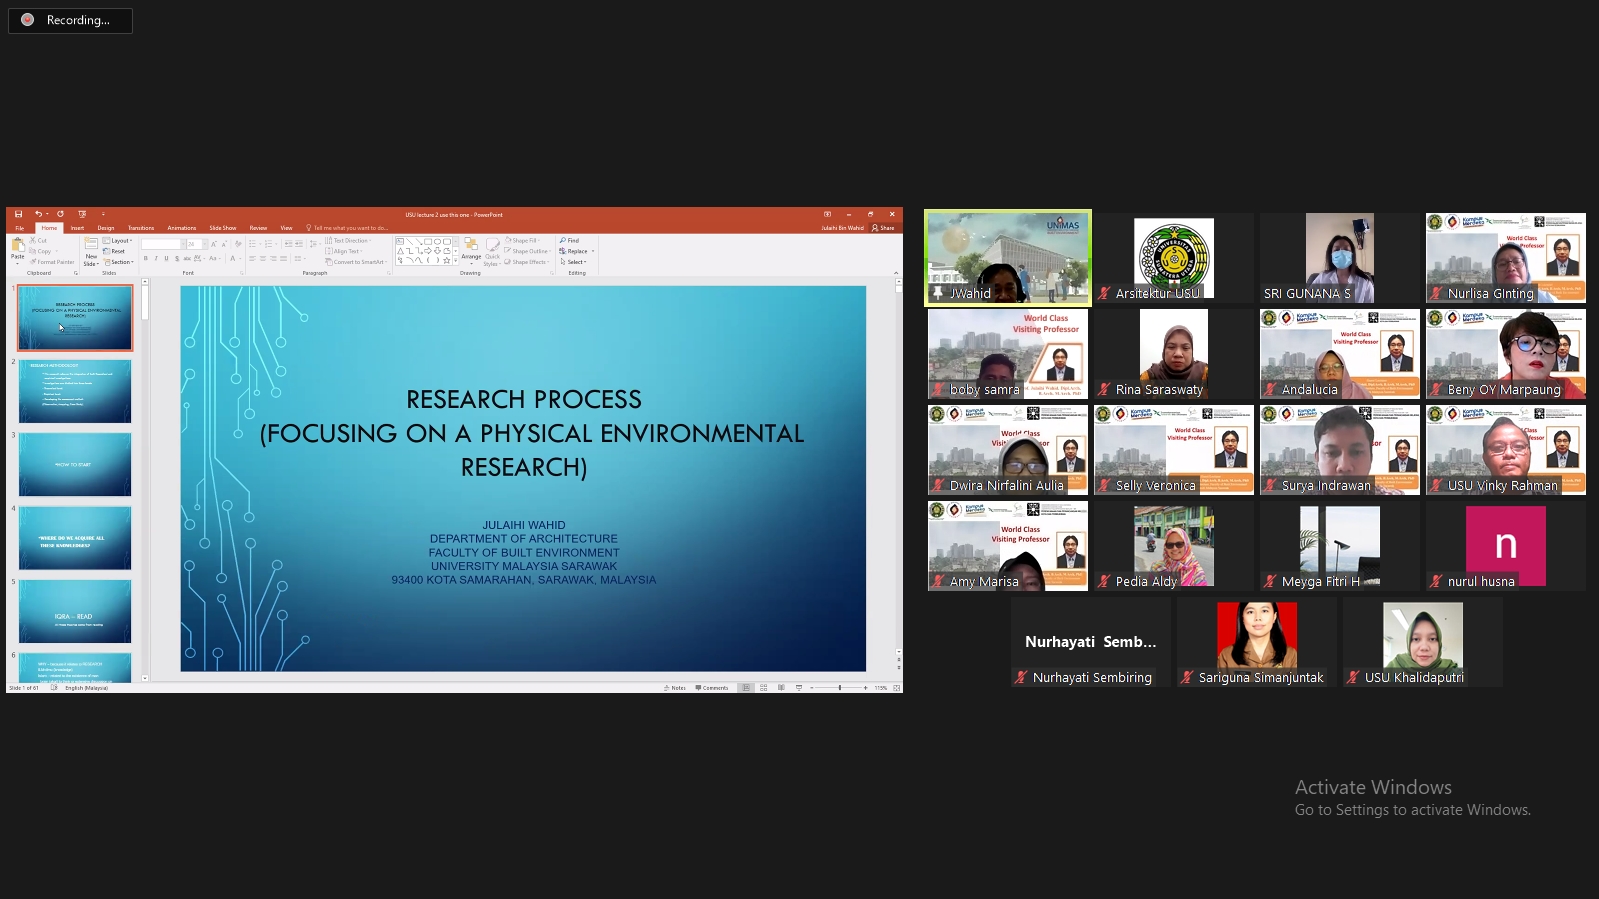Click Replace in Editing group

pyautogui.click(x=575, y=251)
